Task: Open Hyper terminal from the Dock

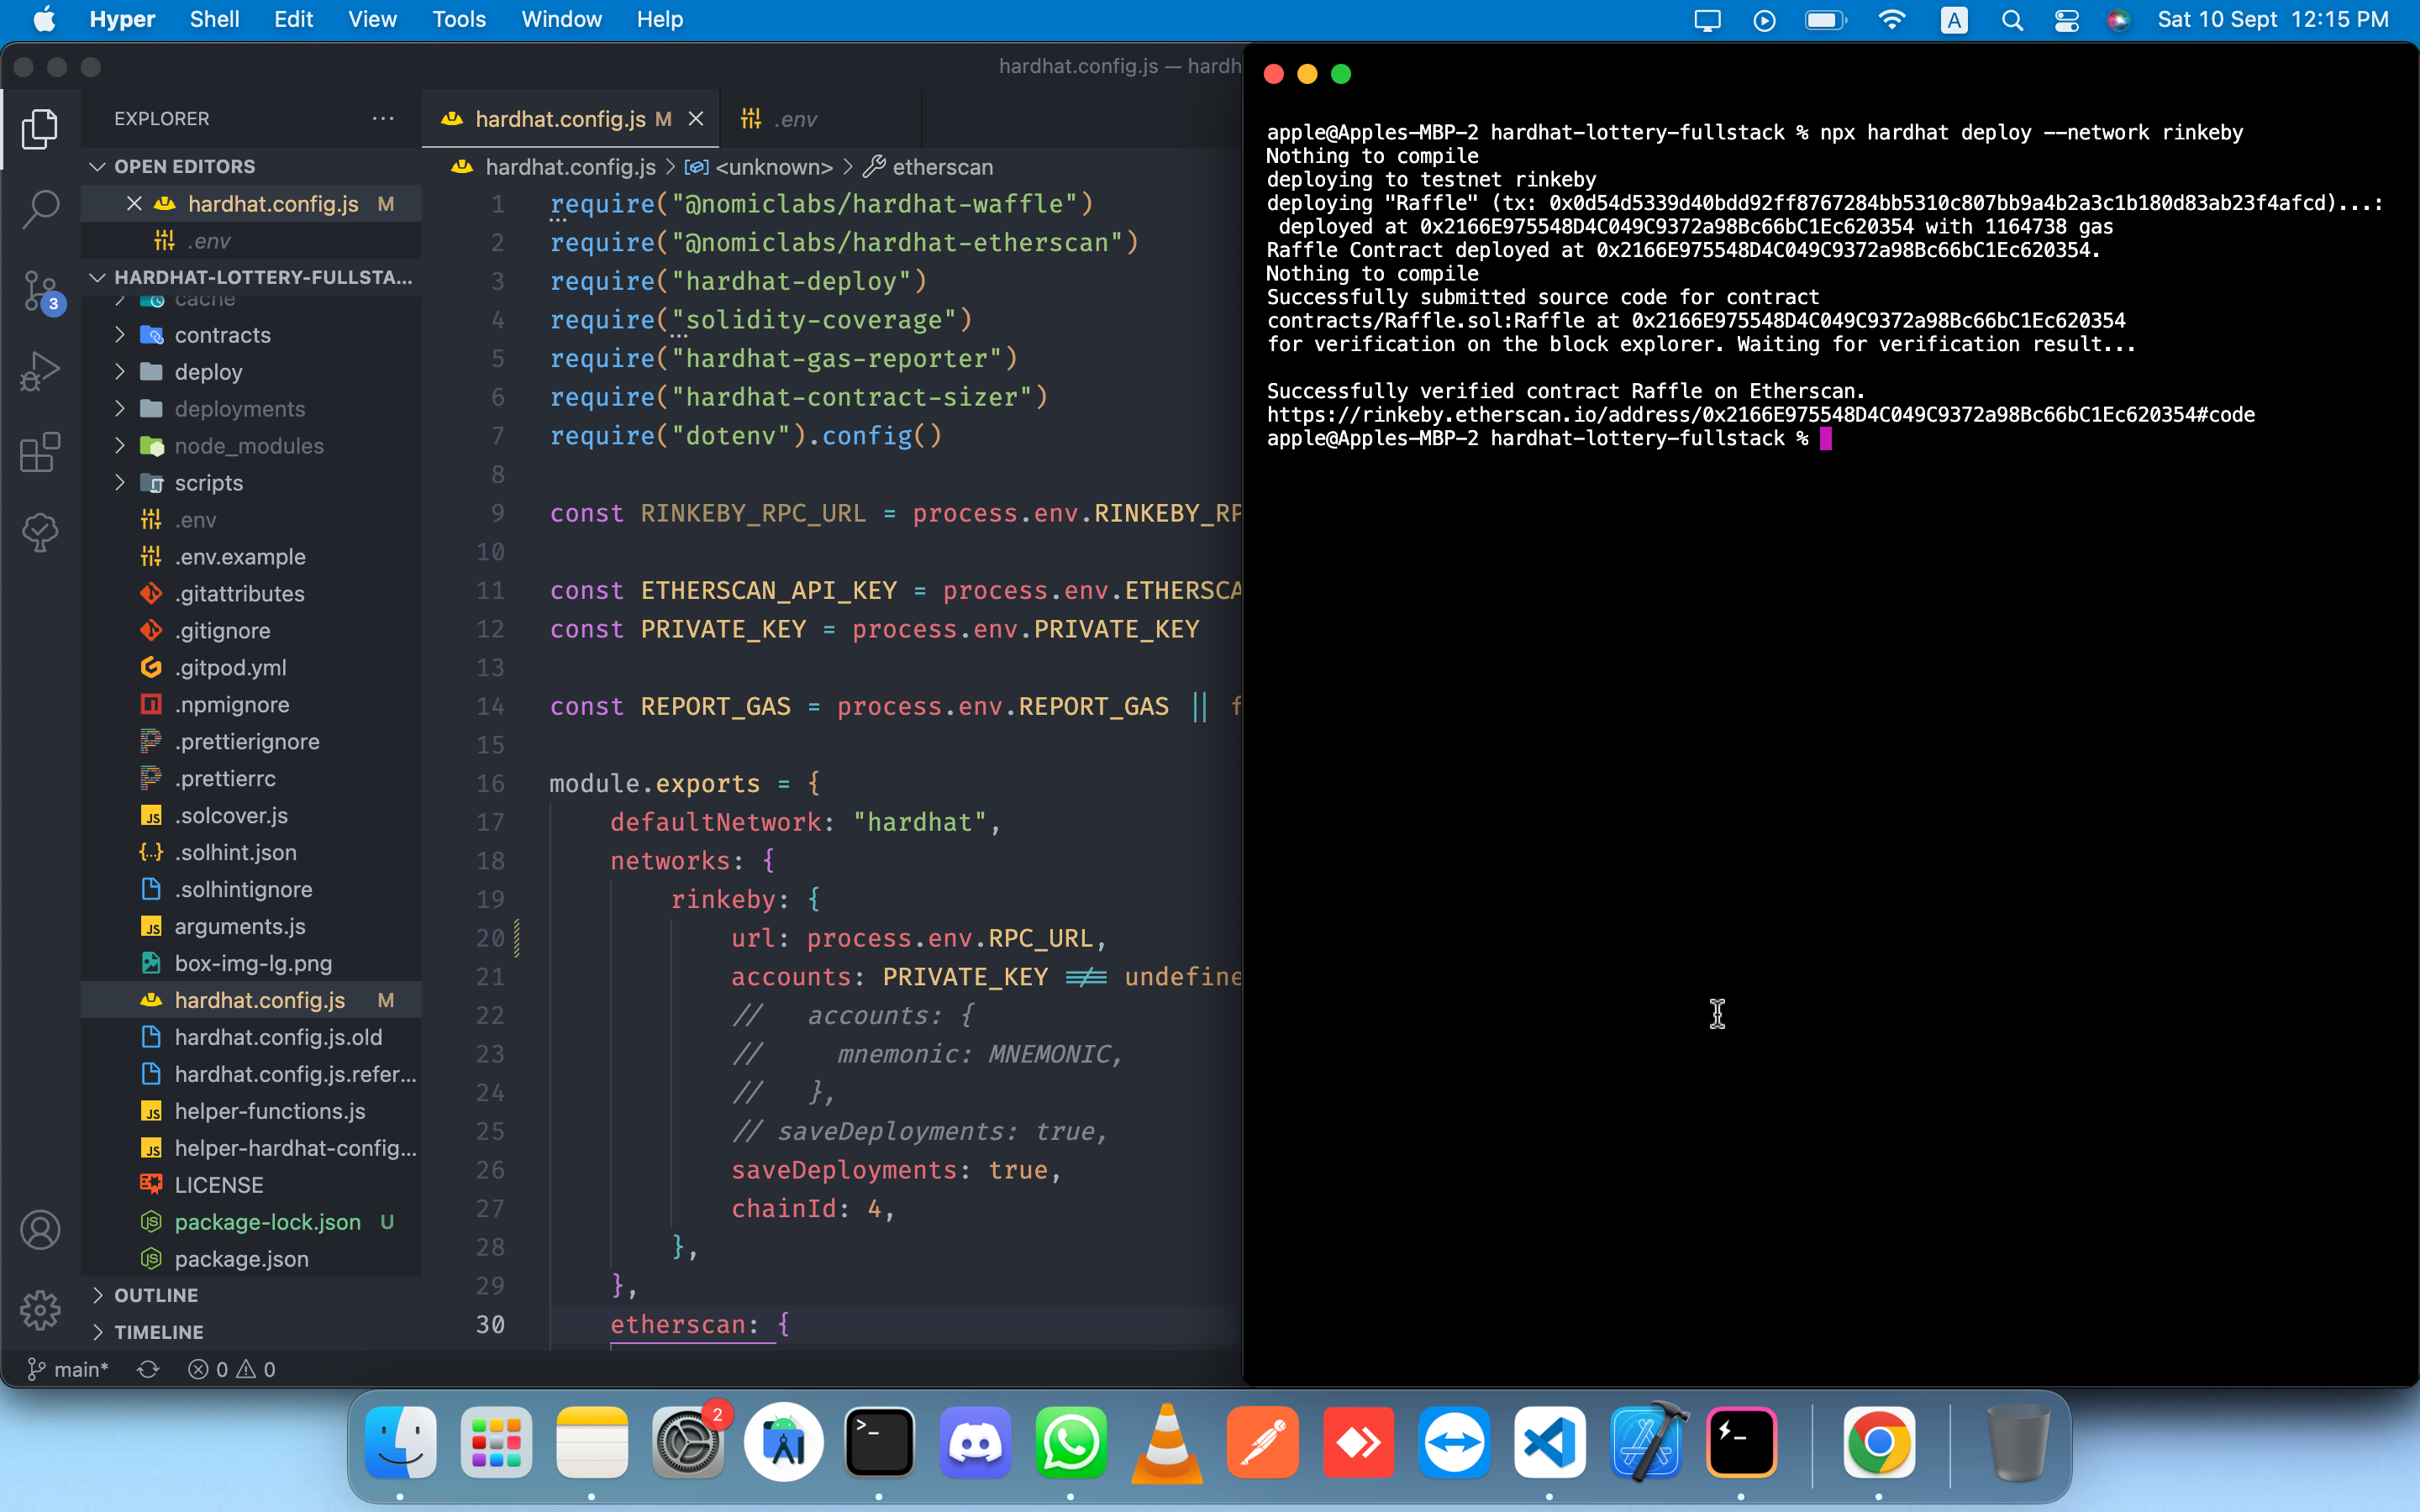Action: pos(1741,1442)
